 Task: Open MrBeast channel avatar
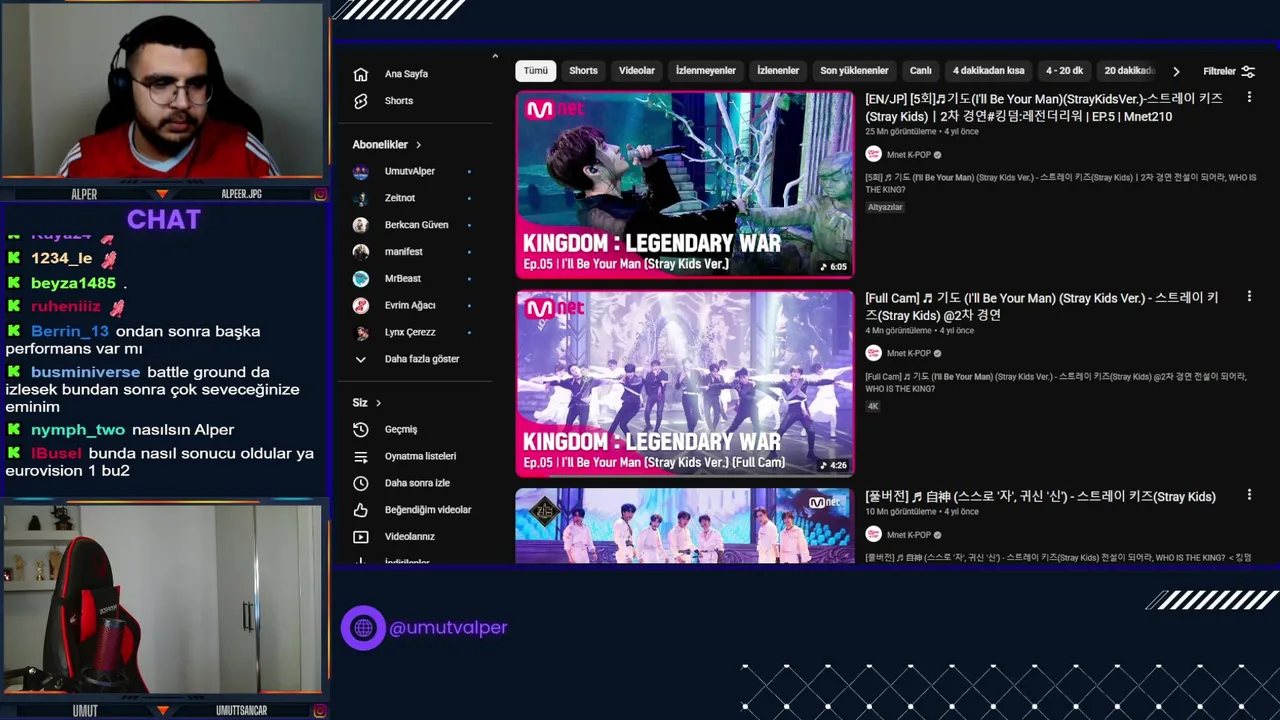click(361, 278)
